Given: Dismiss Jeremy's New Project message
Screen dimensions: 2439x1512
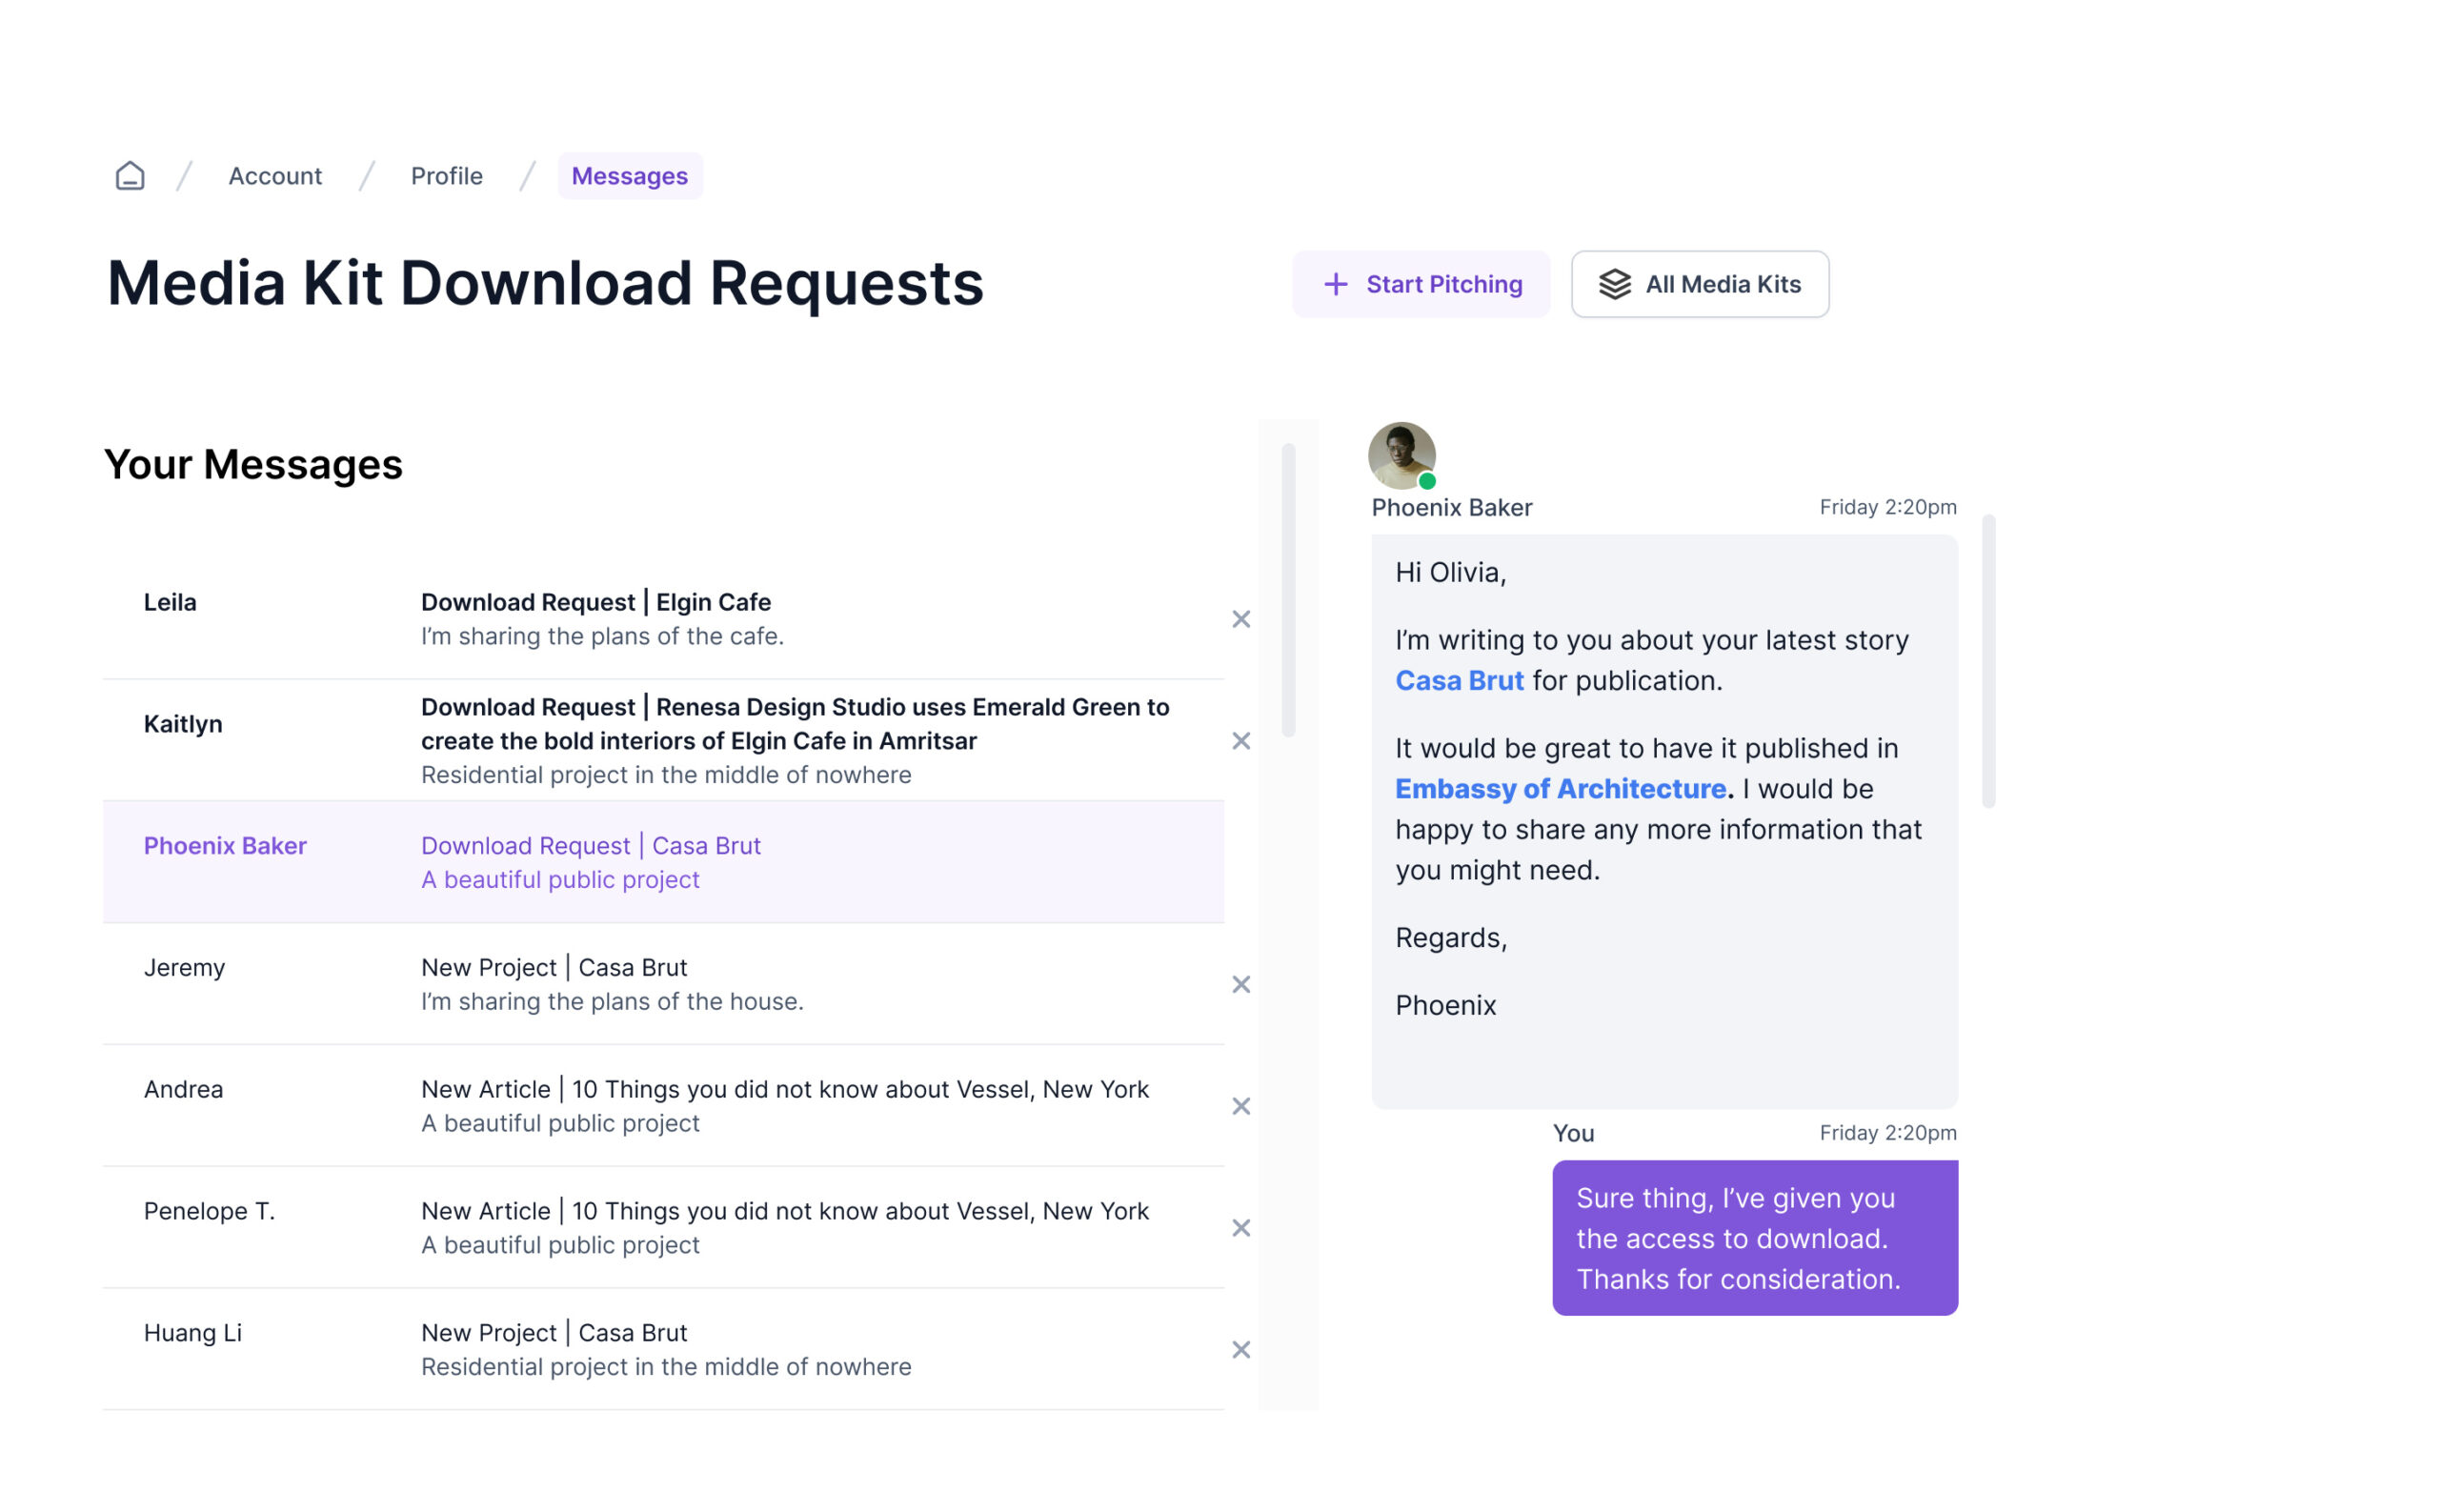Looking at the screenshot, I should coord(1240,984).
